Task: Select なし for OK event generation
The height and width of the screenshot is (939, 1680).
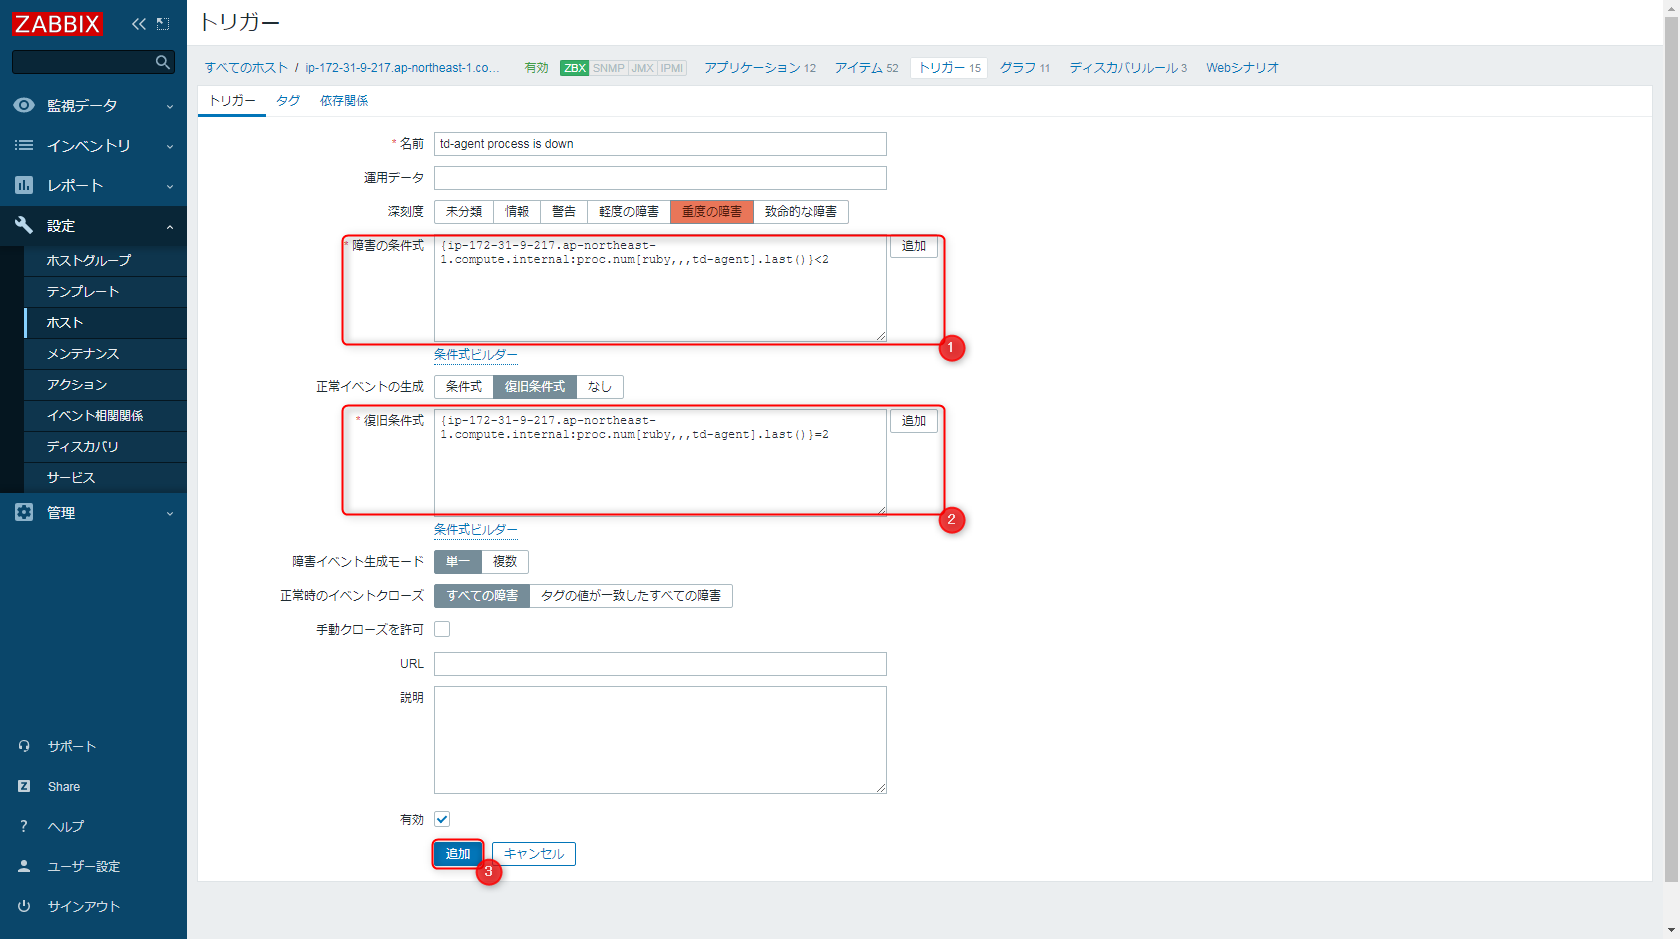Action: coord(600,387)
